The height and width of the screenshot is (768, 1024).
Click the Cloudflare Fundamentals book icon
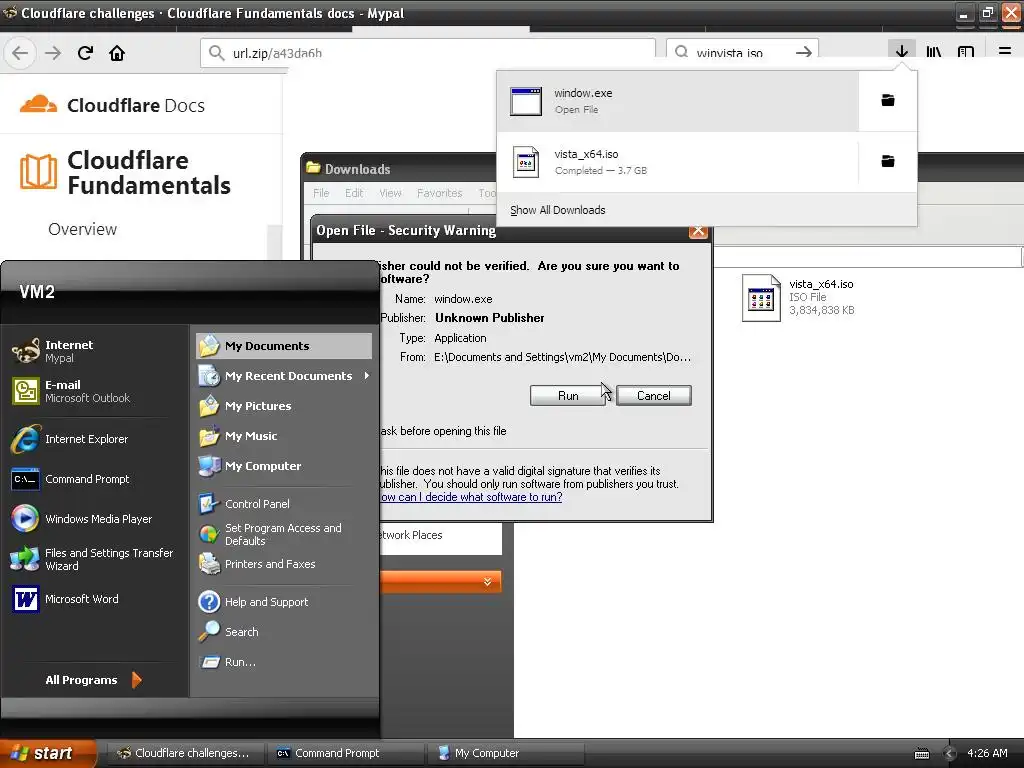click(38, 172)
